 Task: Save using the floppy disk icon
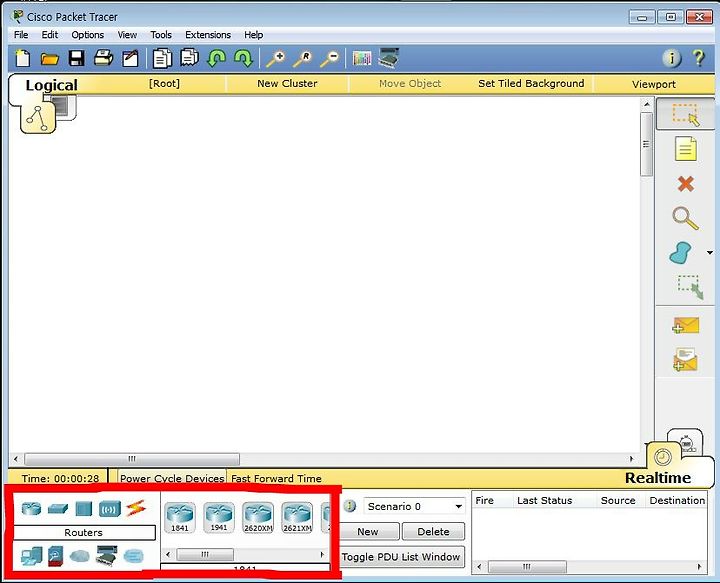(76, 58)
